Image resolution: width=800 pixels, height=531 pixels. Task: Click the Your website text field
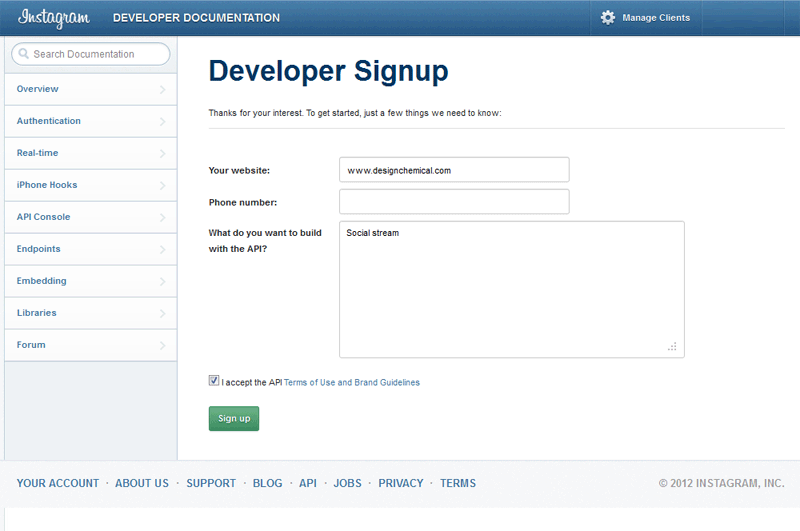[x=454, y=170]
